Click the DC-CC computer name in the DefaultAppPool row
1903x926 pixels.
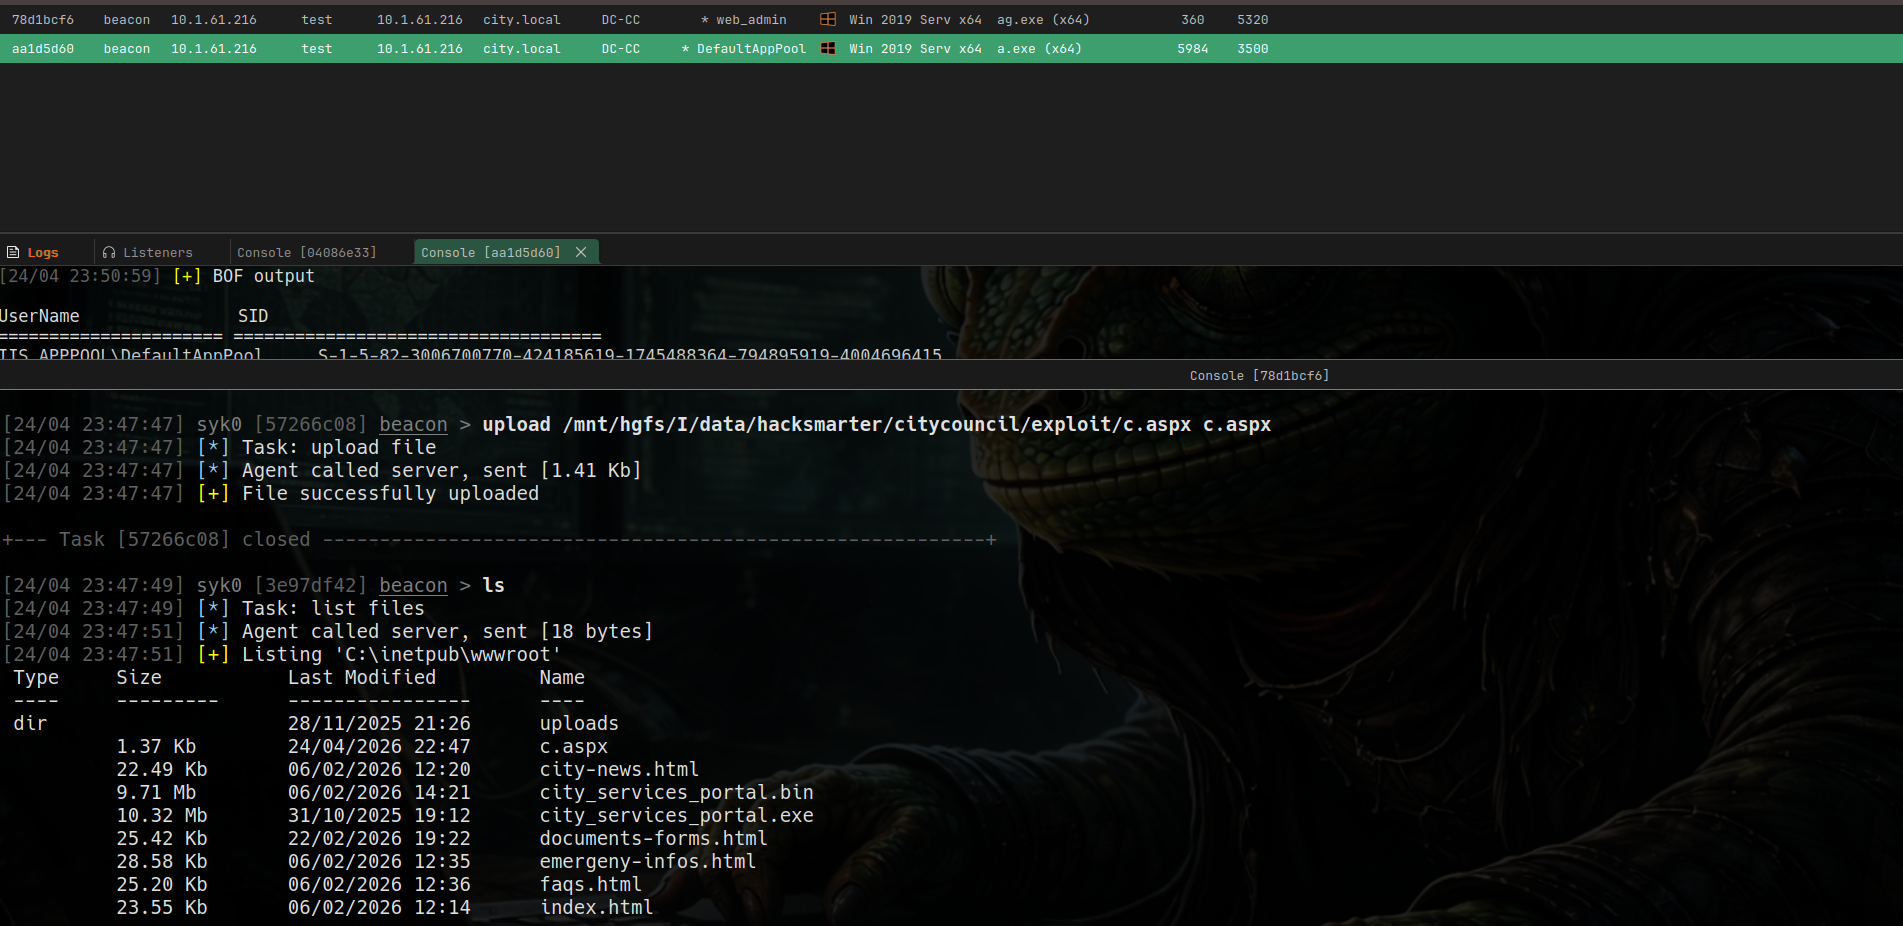[621, 48]
